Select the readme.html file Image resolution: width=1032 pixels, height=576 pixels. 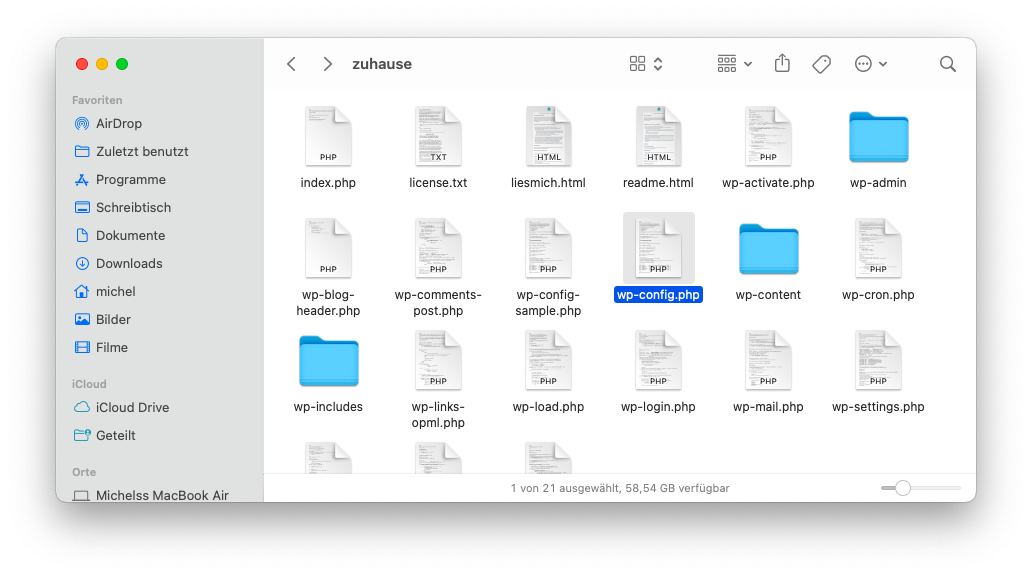click(x=658, y=137)
